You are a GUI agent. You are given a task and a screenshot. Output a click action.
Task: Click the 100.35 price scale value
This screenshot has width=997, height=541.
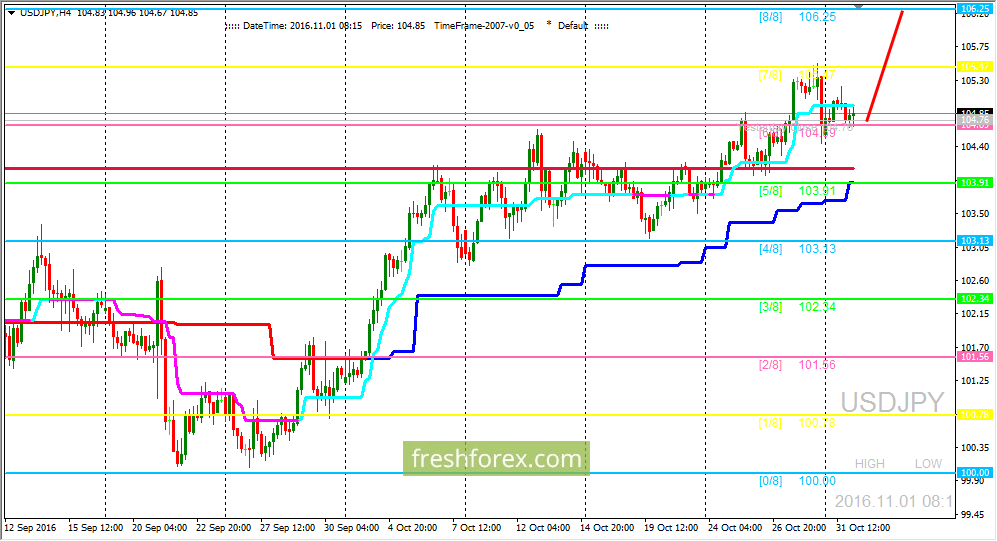point(975,448)
